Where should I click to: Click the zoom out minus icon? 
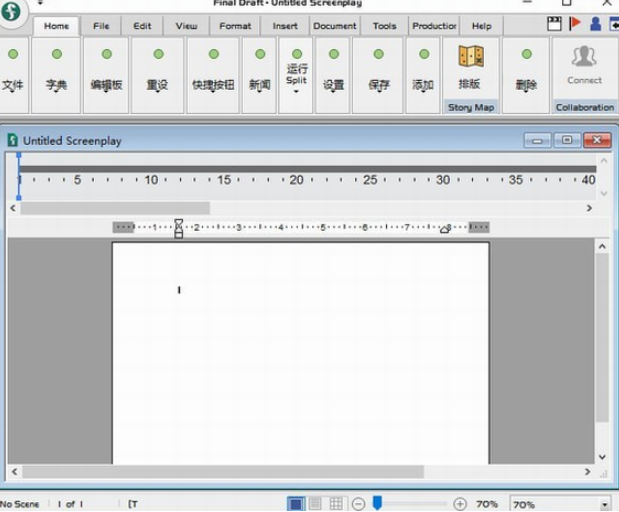point(358,504)
